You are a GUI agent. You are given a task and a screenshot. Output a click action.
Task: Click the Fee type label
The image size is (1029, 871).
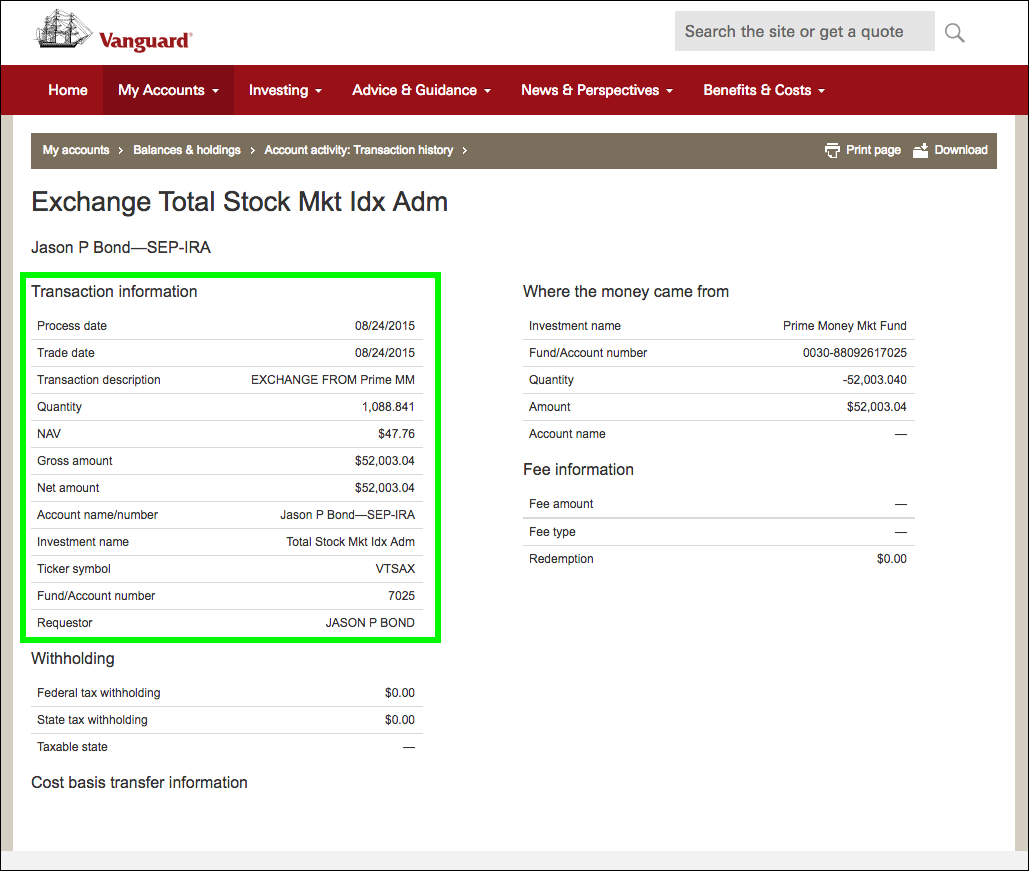[552, 532]
